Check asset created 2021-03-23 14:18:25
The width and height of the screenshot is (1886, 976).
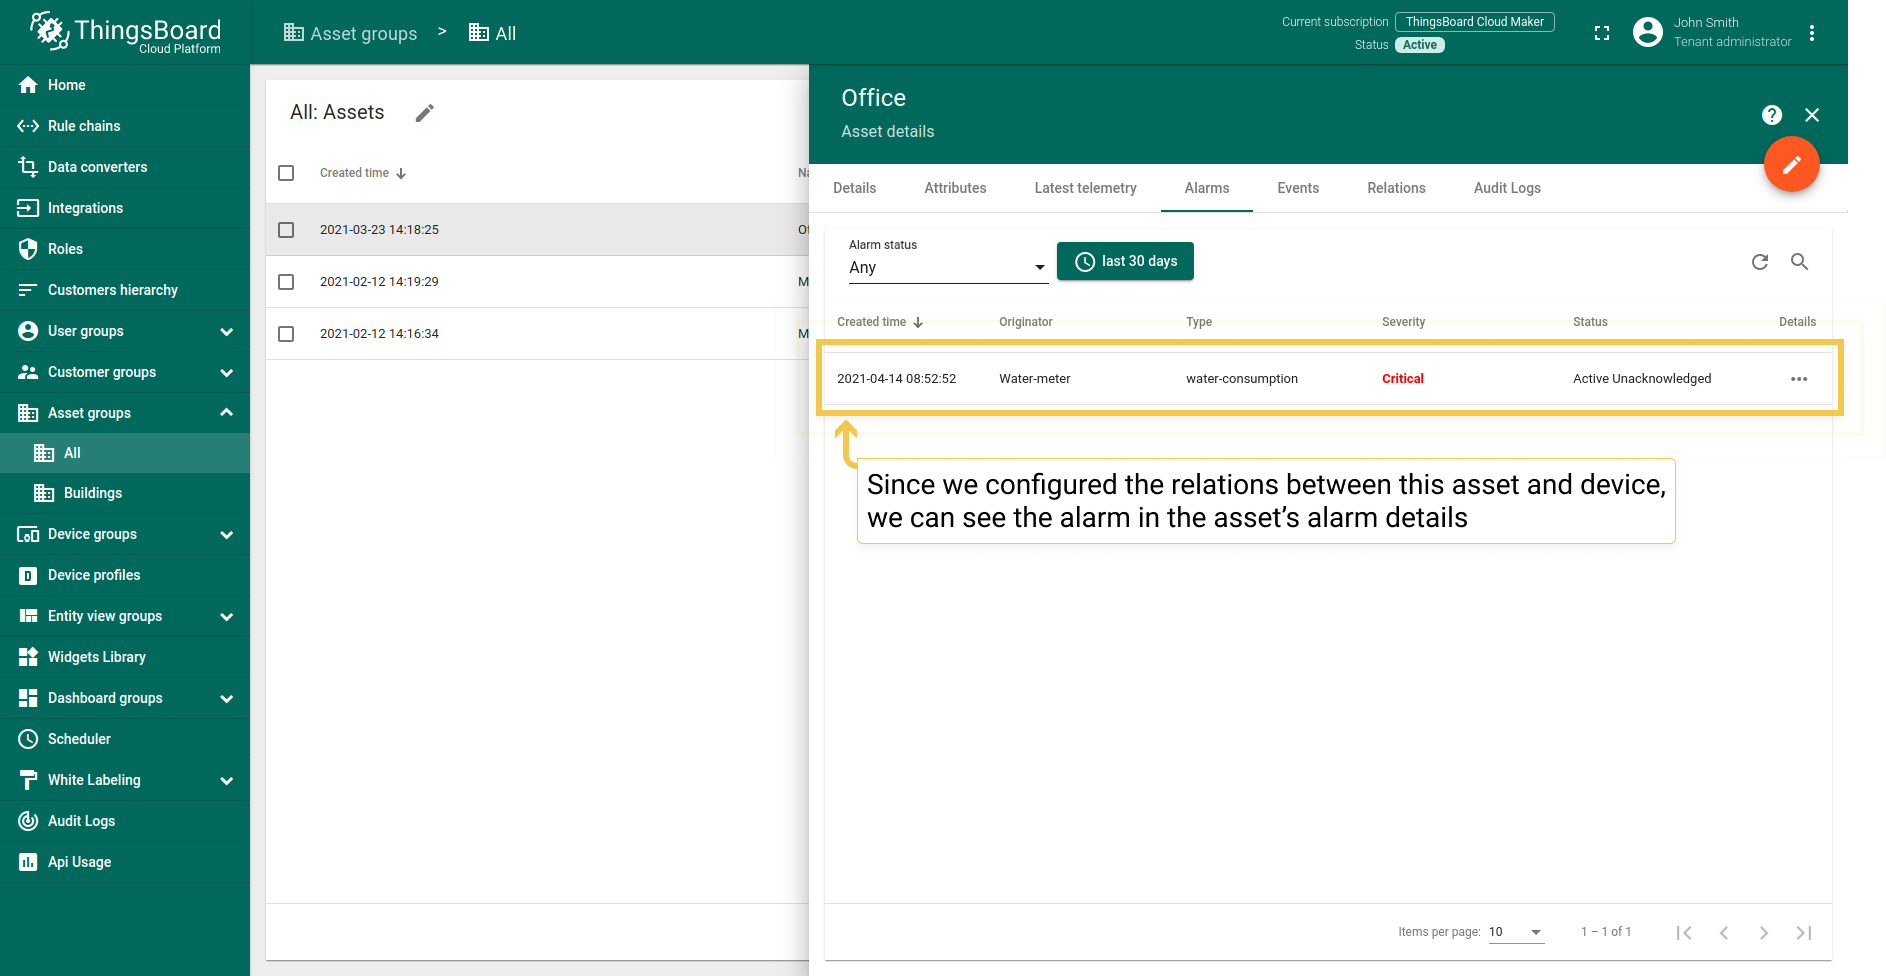(286, 230)
